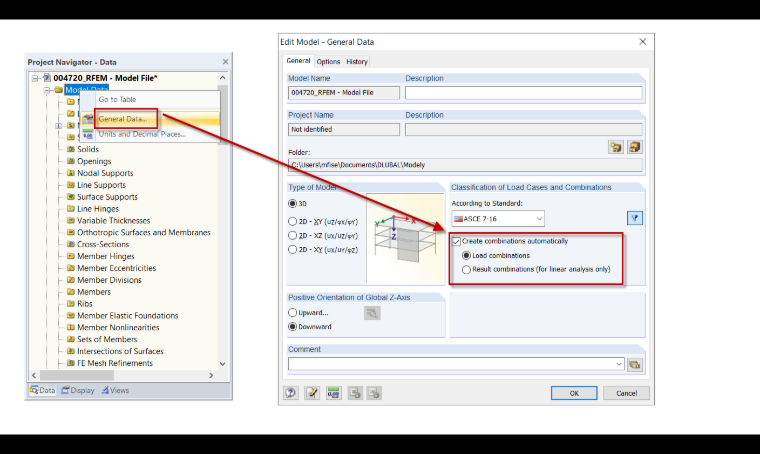Set Z-axis orientation to Downward

coord(292,327)
